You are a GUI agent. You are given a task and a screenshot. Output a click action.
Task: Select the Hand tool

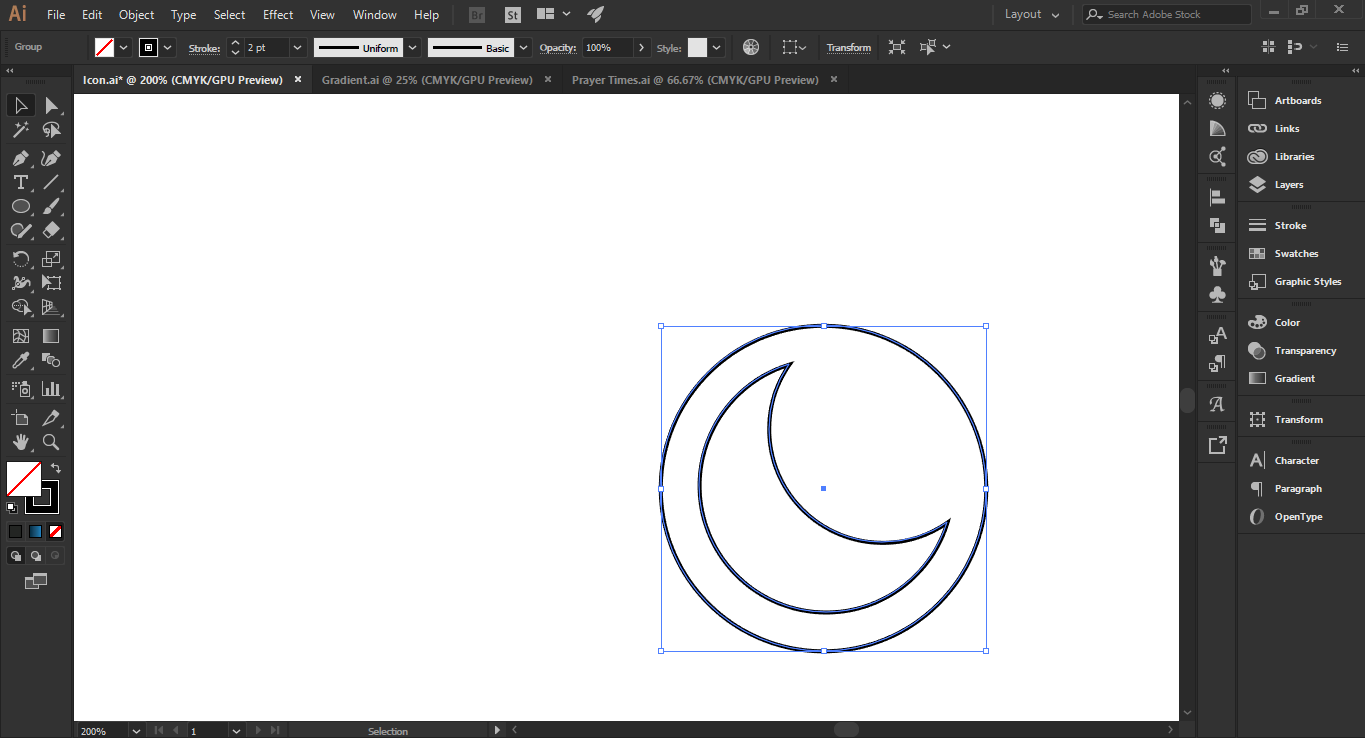[x=20, y=442]
